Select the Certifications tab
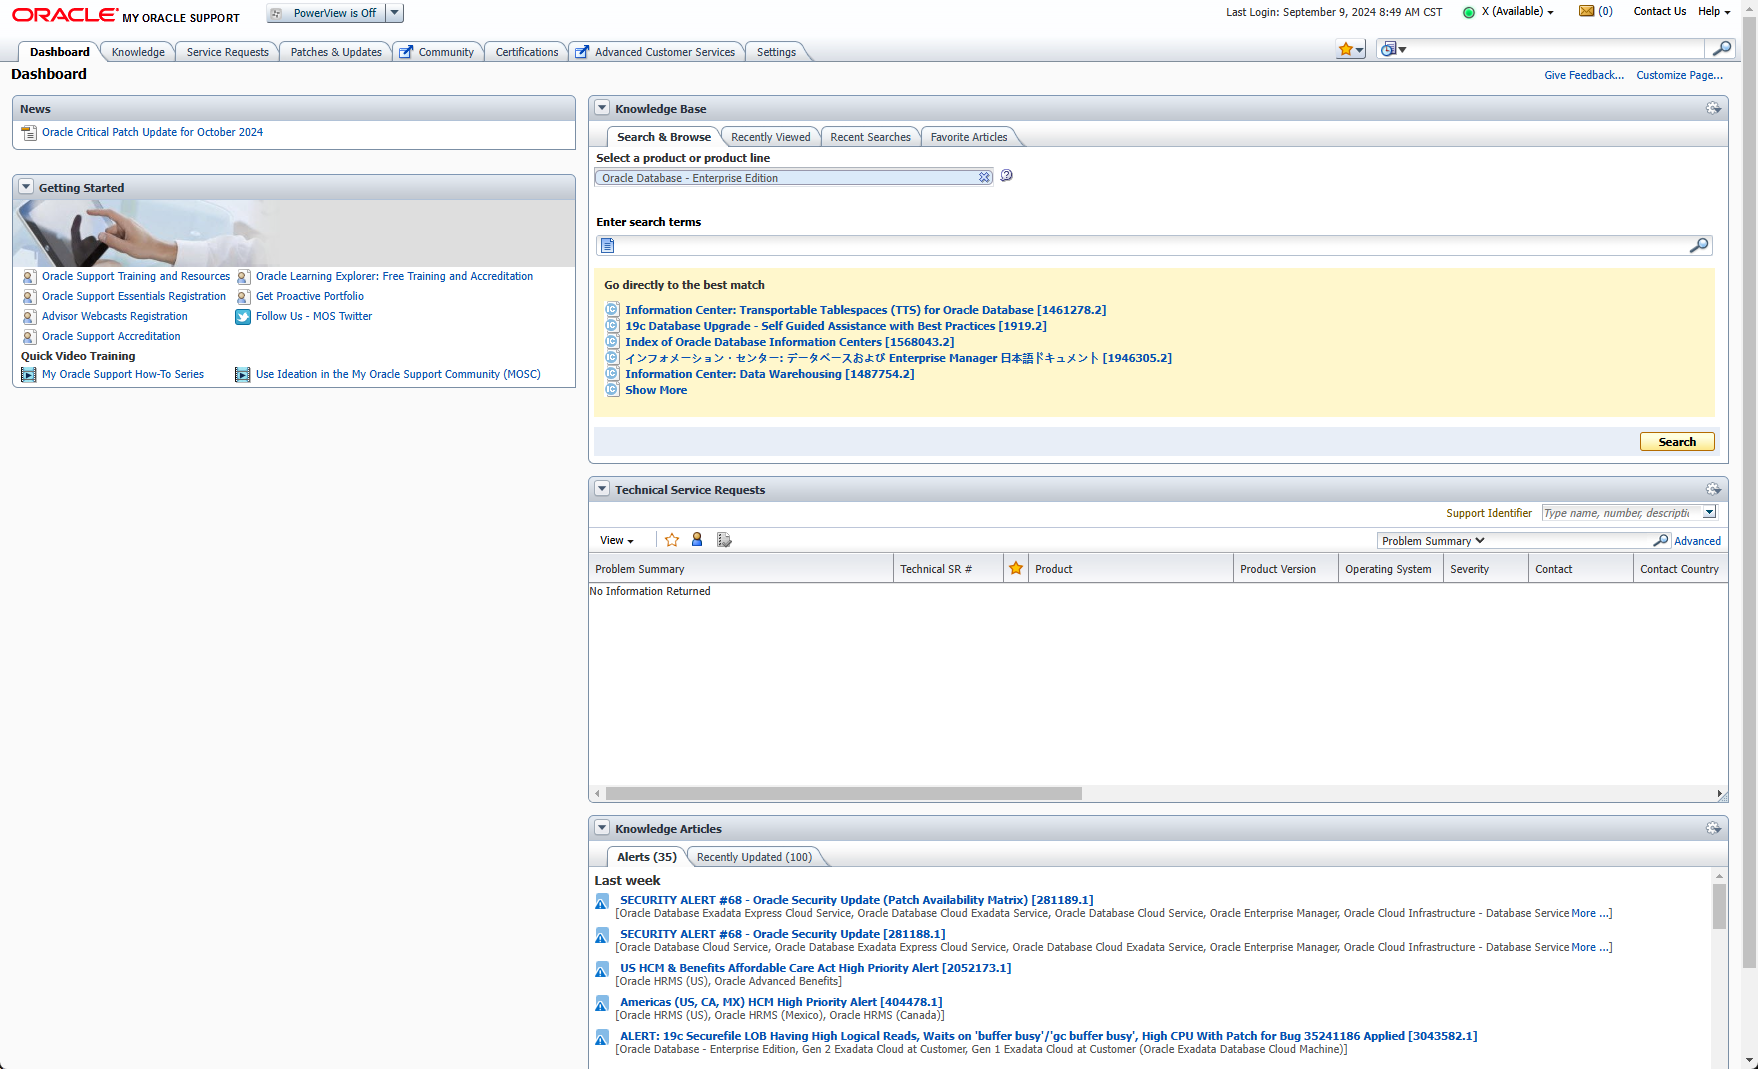 (527, 52)
